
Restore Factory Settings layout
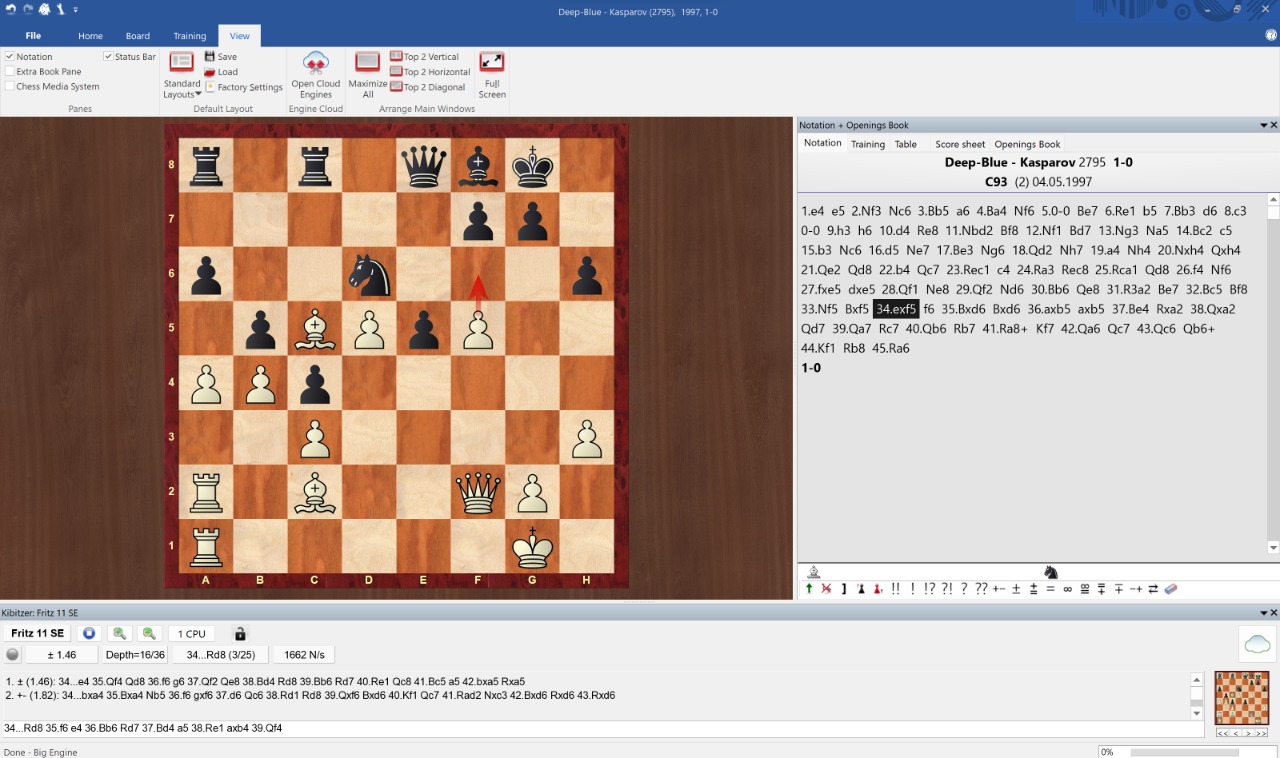[244, 87]
